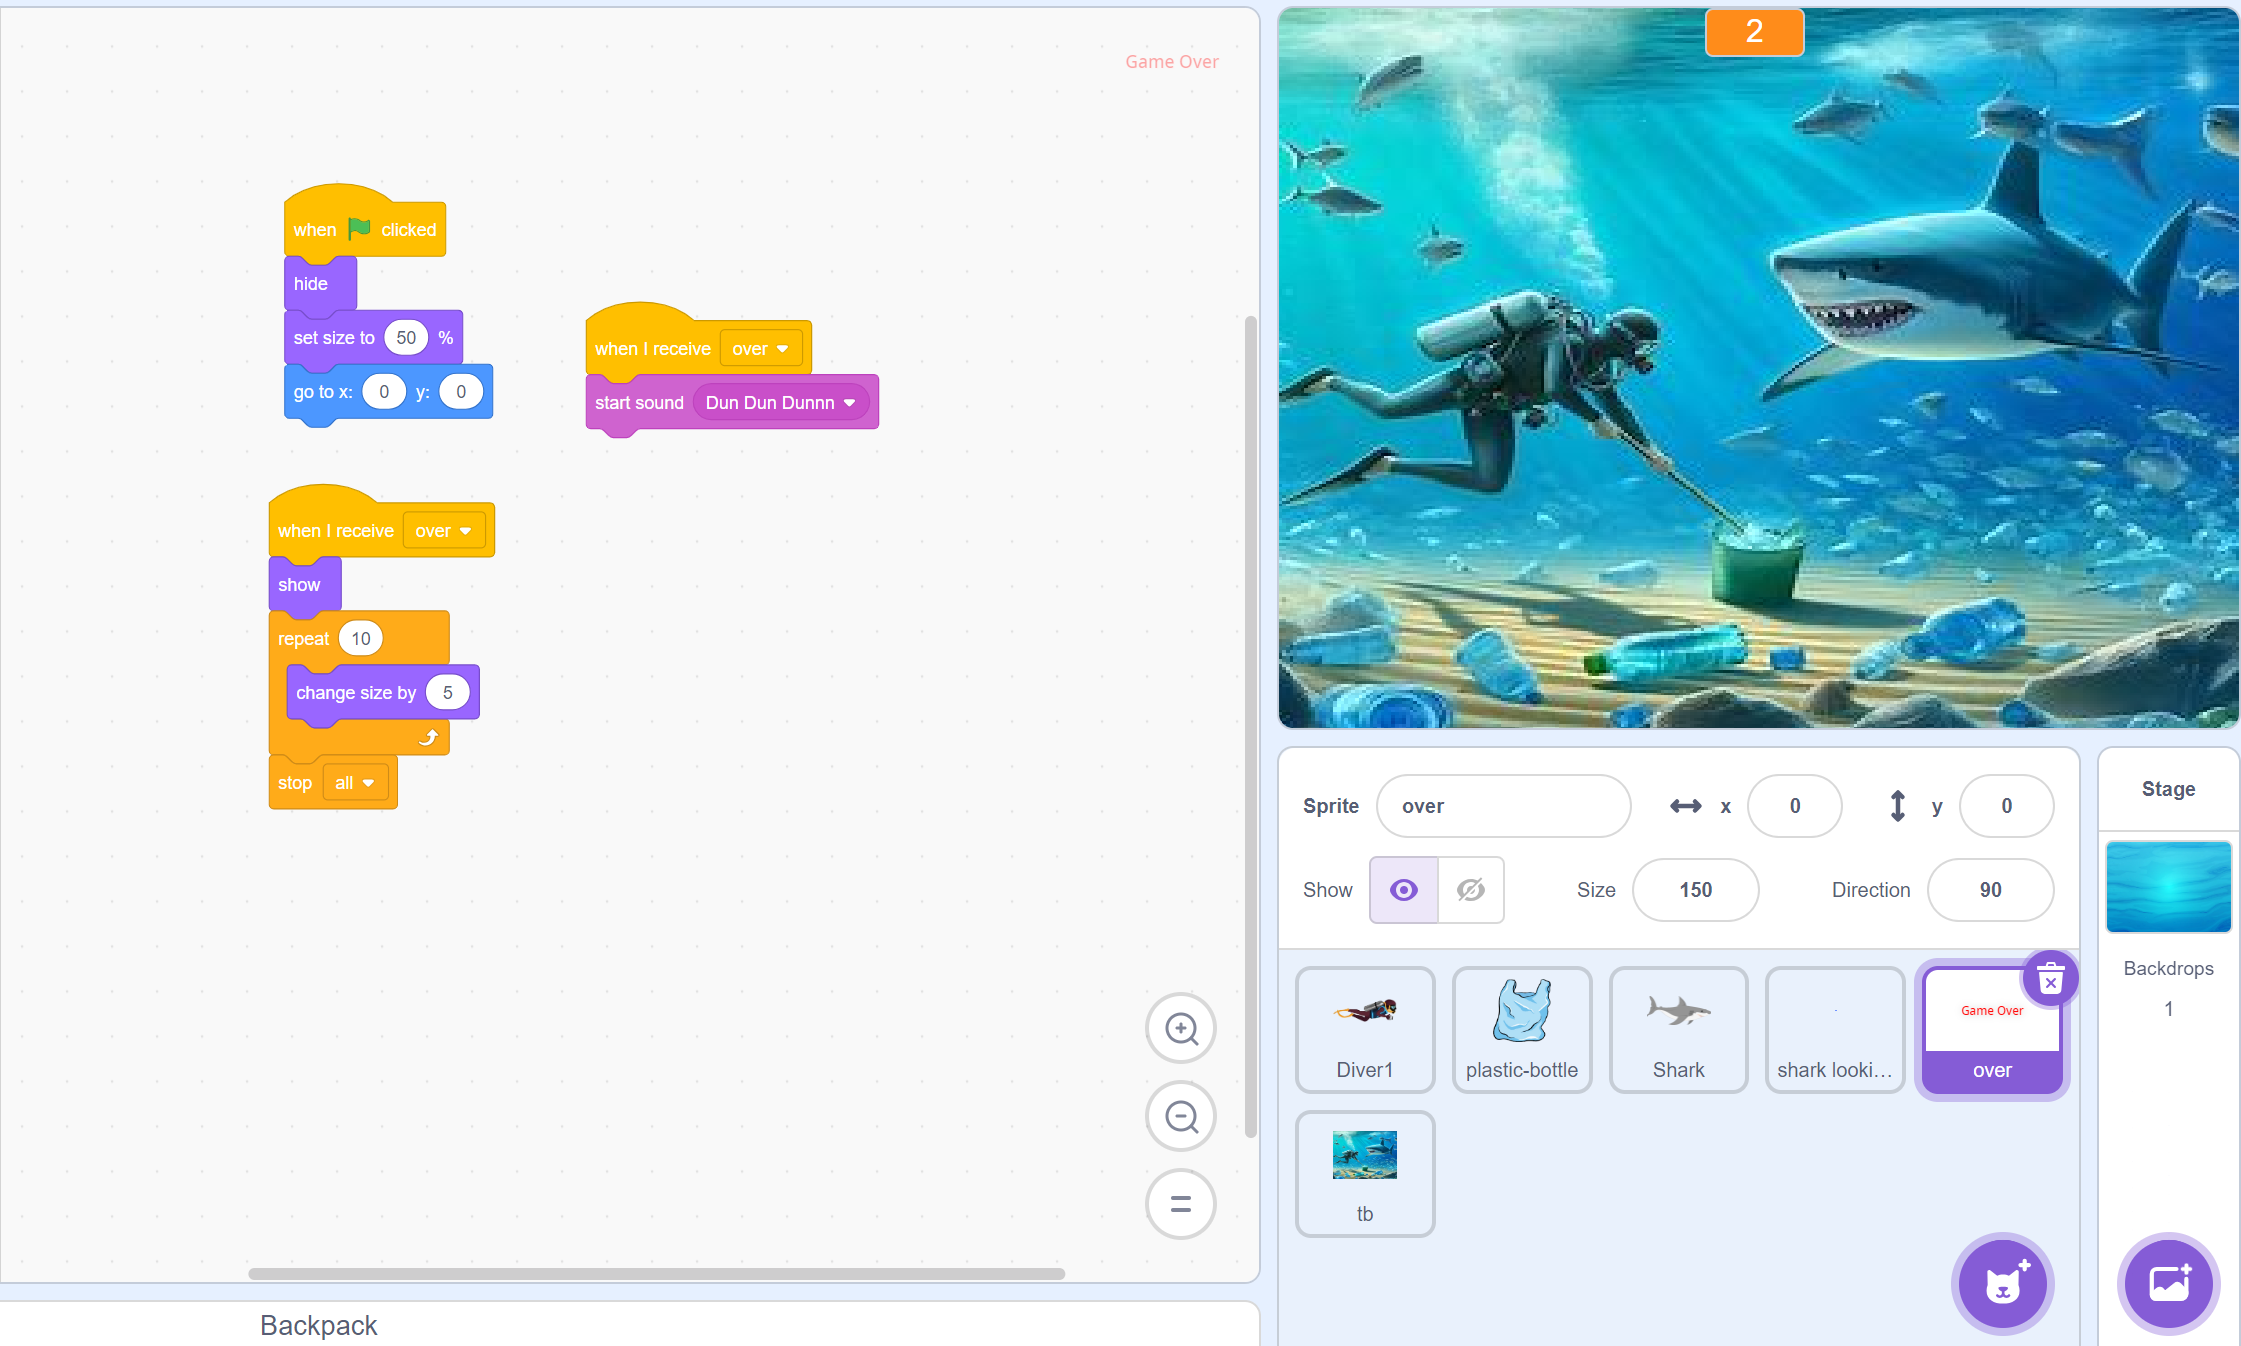This screenshot has height=1346, width=2241.
Task: Hide sprite using crossed-eye toggle
Action: click(1470, 890)
